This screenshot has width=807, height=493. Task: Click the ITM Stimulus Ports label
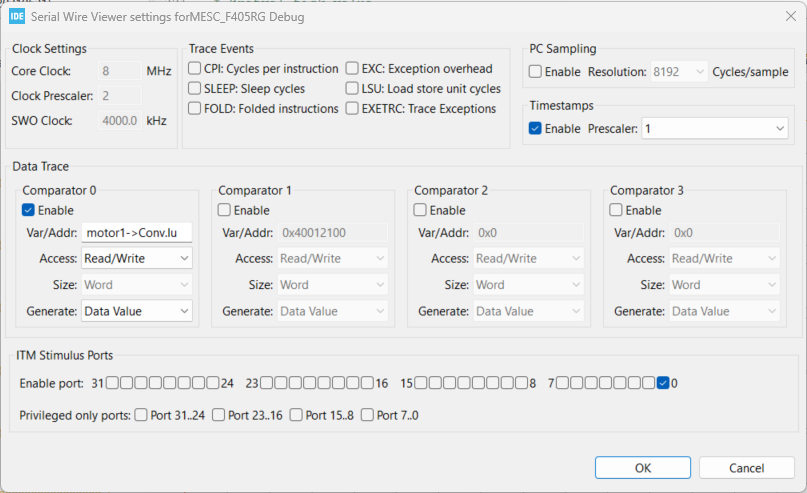(64, 355)
